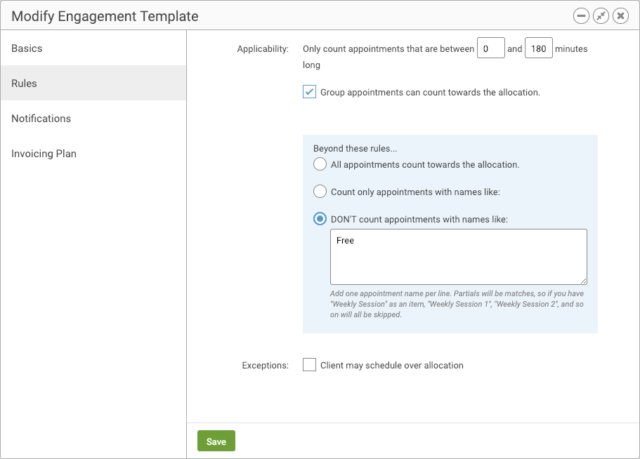Click the Save button
The height and width of the screenshot is (459, 640).
pos(216,441)
